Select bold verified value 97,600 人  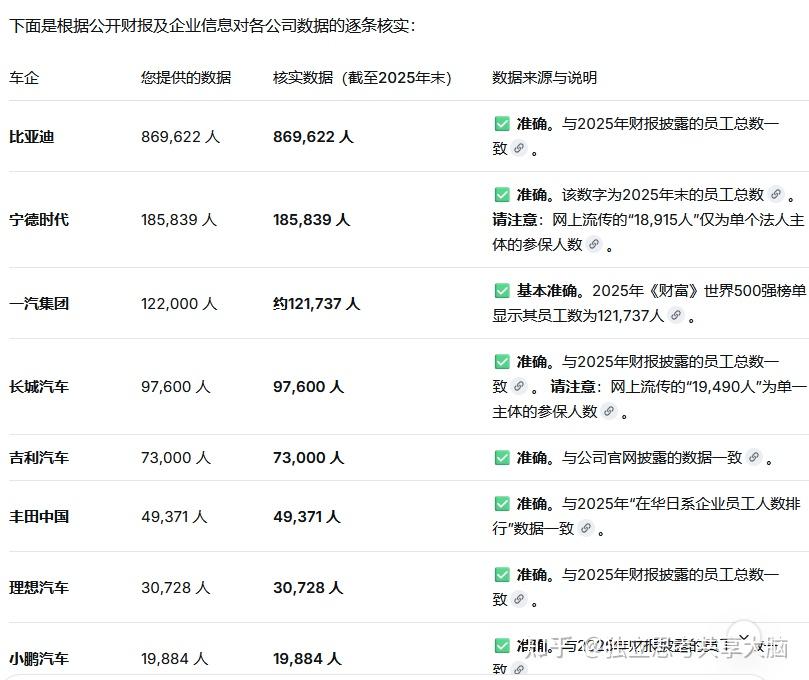[309, 386]
